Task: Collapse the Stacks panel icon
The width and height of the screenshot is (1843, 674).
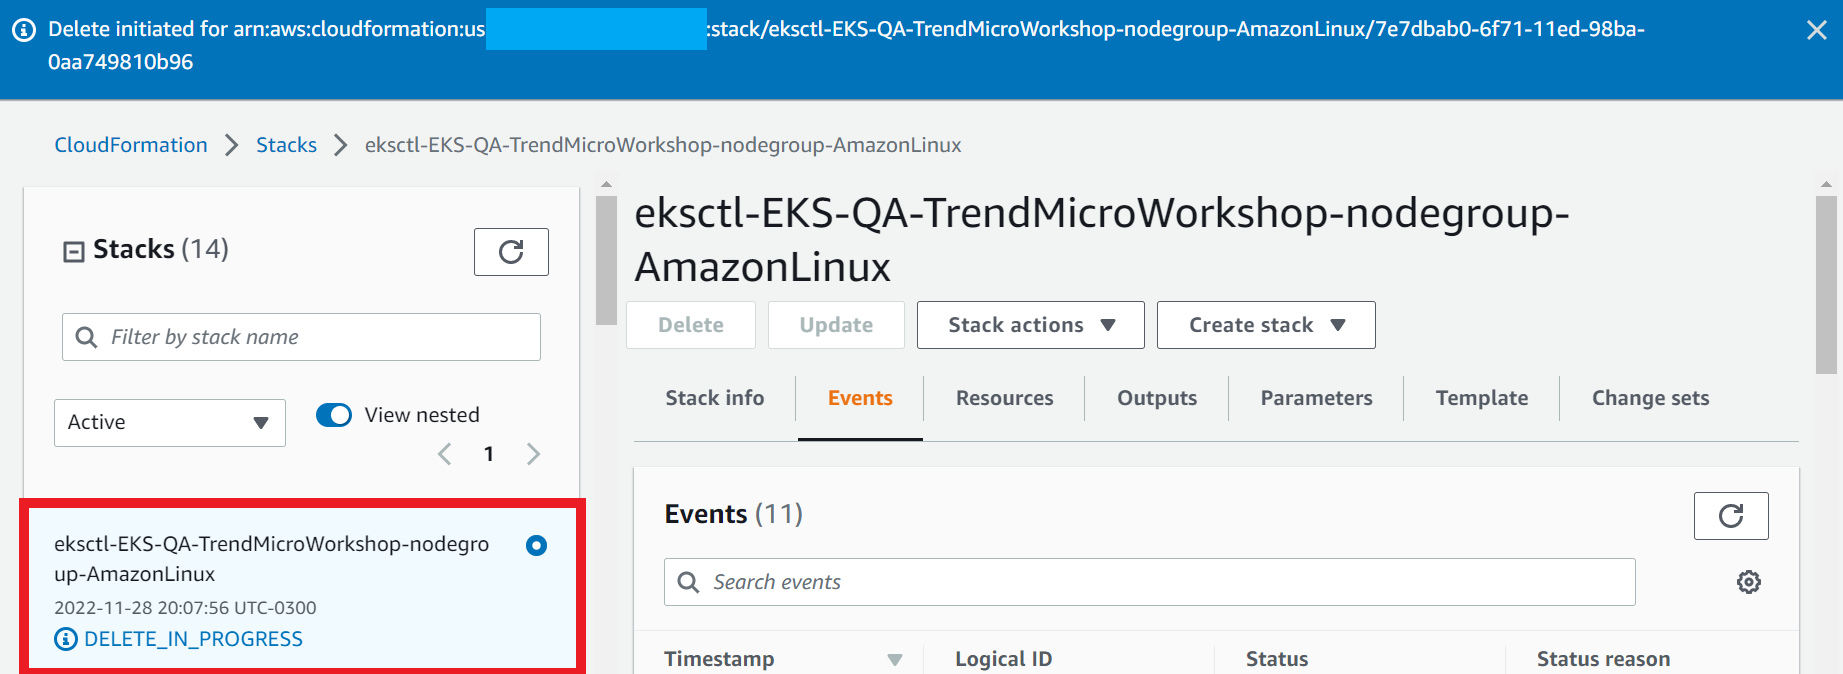Action: pyautogui.click(x=73, y=251)
